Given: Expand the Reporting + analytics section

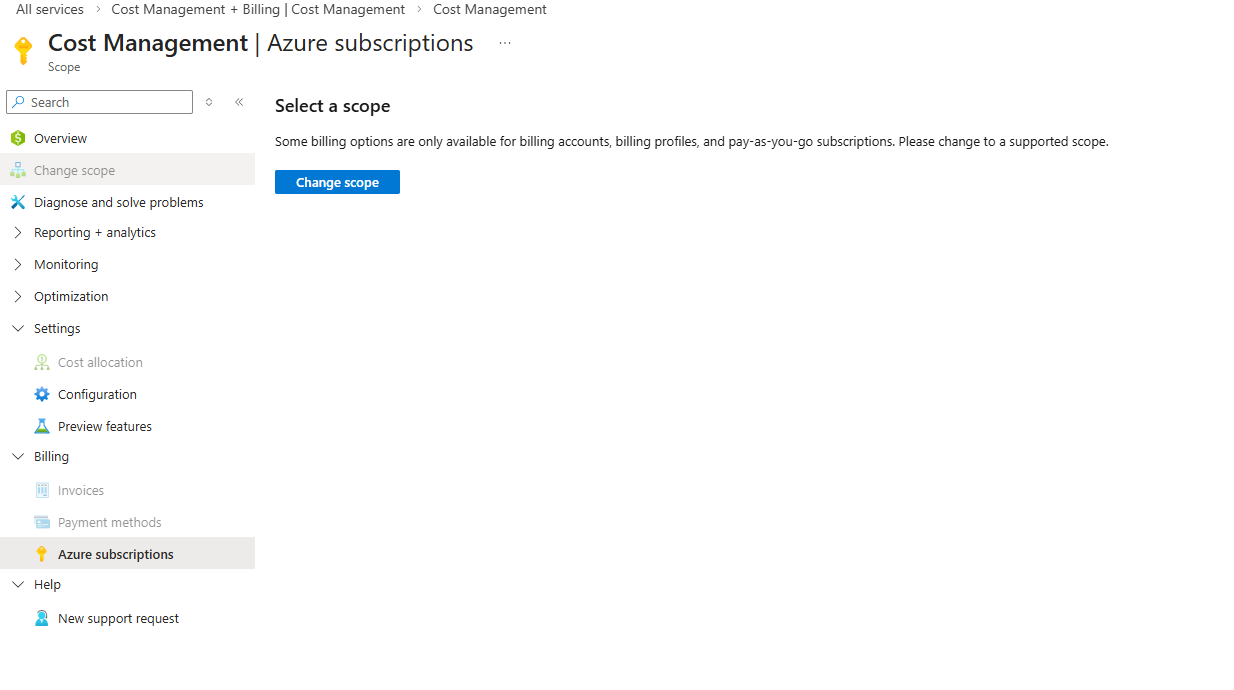Looking at the screenshot, I should [x=18, y=232].
